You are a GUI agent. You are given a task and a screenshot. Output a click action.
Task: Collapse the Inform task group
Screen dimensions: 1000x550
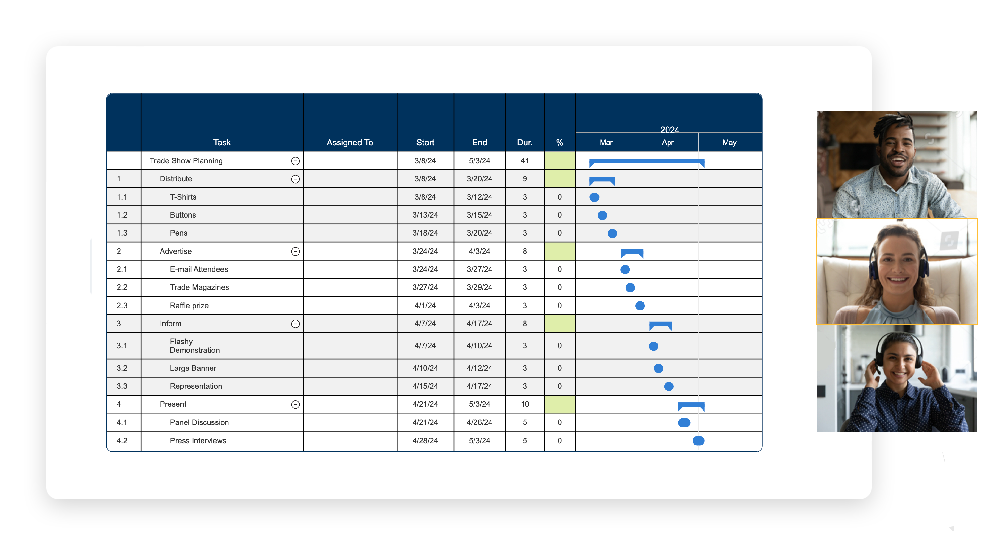click(x=295, y=323)
